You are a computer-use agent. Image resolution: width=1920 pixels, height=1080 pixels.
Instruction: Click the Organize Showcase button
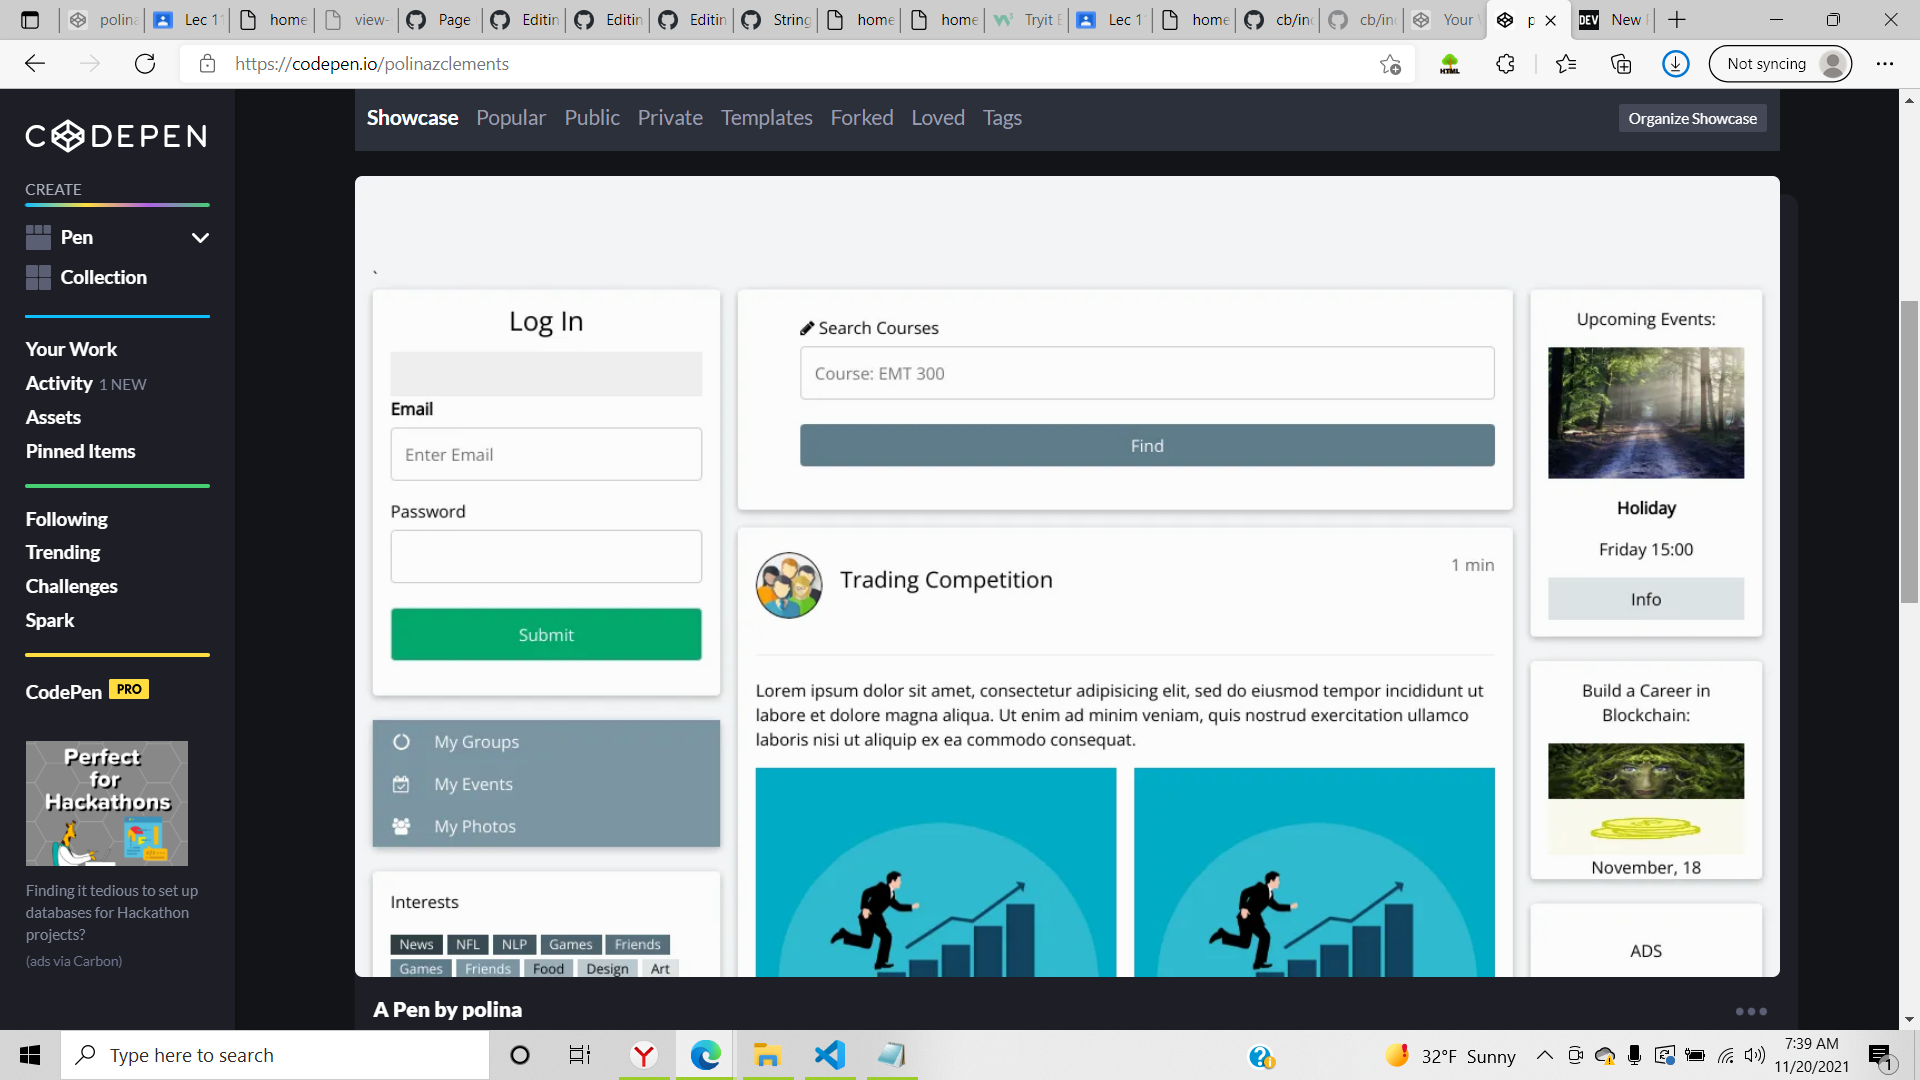tap(1692, 117)
